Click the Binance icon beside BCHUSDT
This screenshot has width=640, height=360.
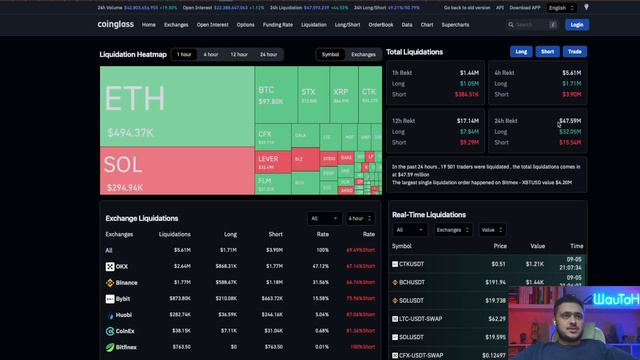pyautogui.click(x=395, y=282)
